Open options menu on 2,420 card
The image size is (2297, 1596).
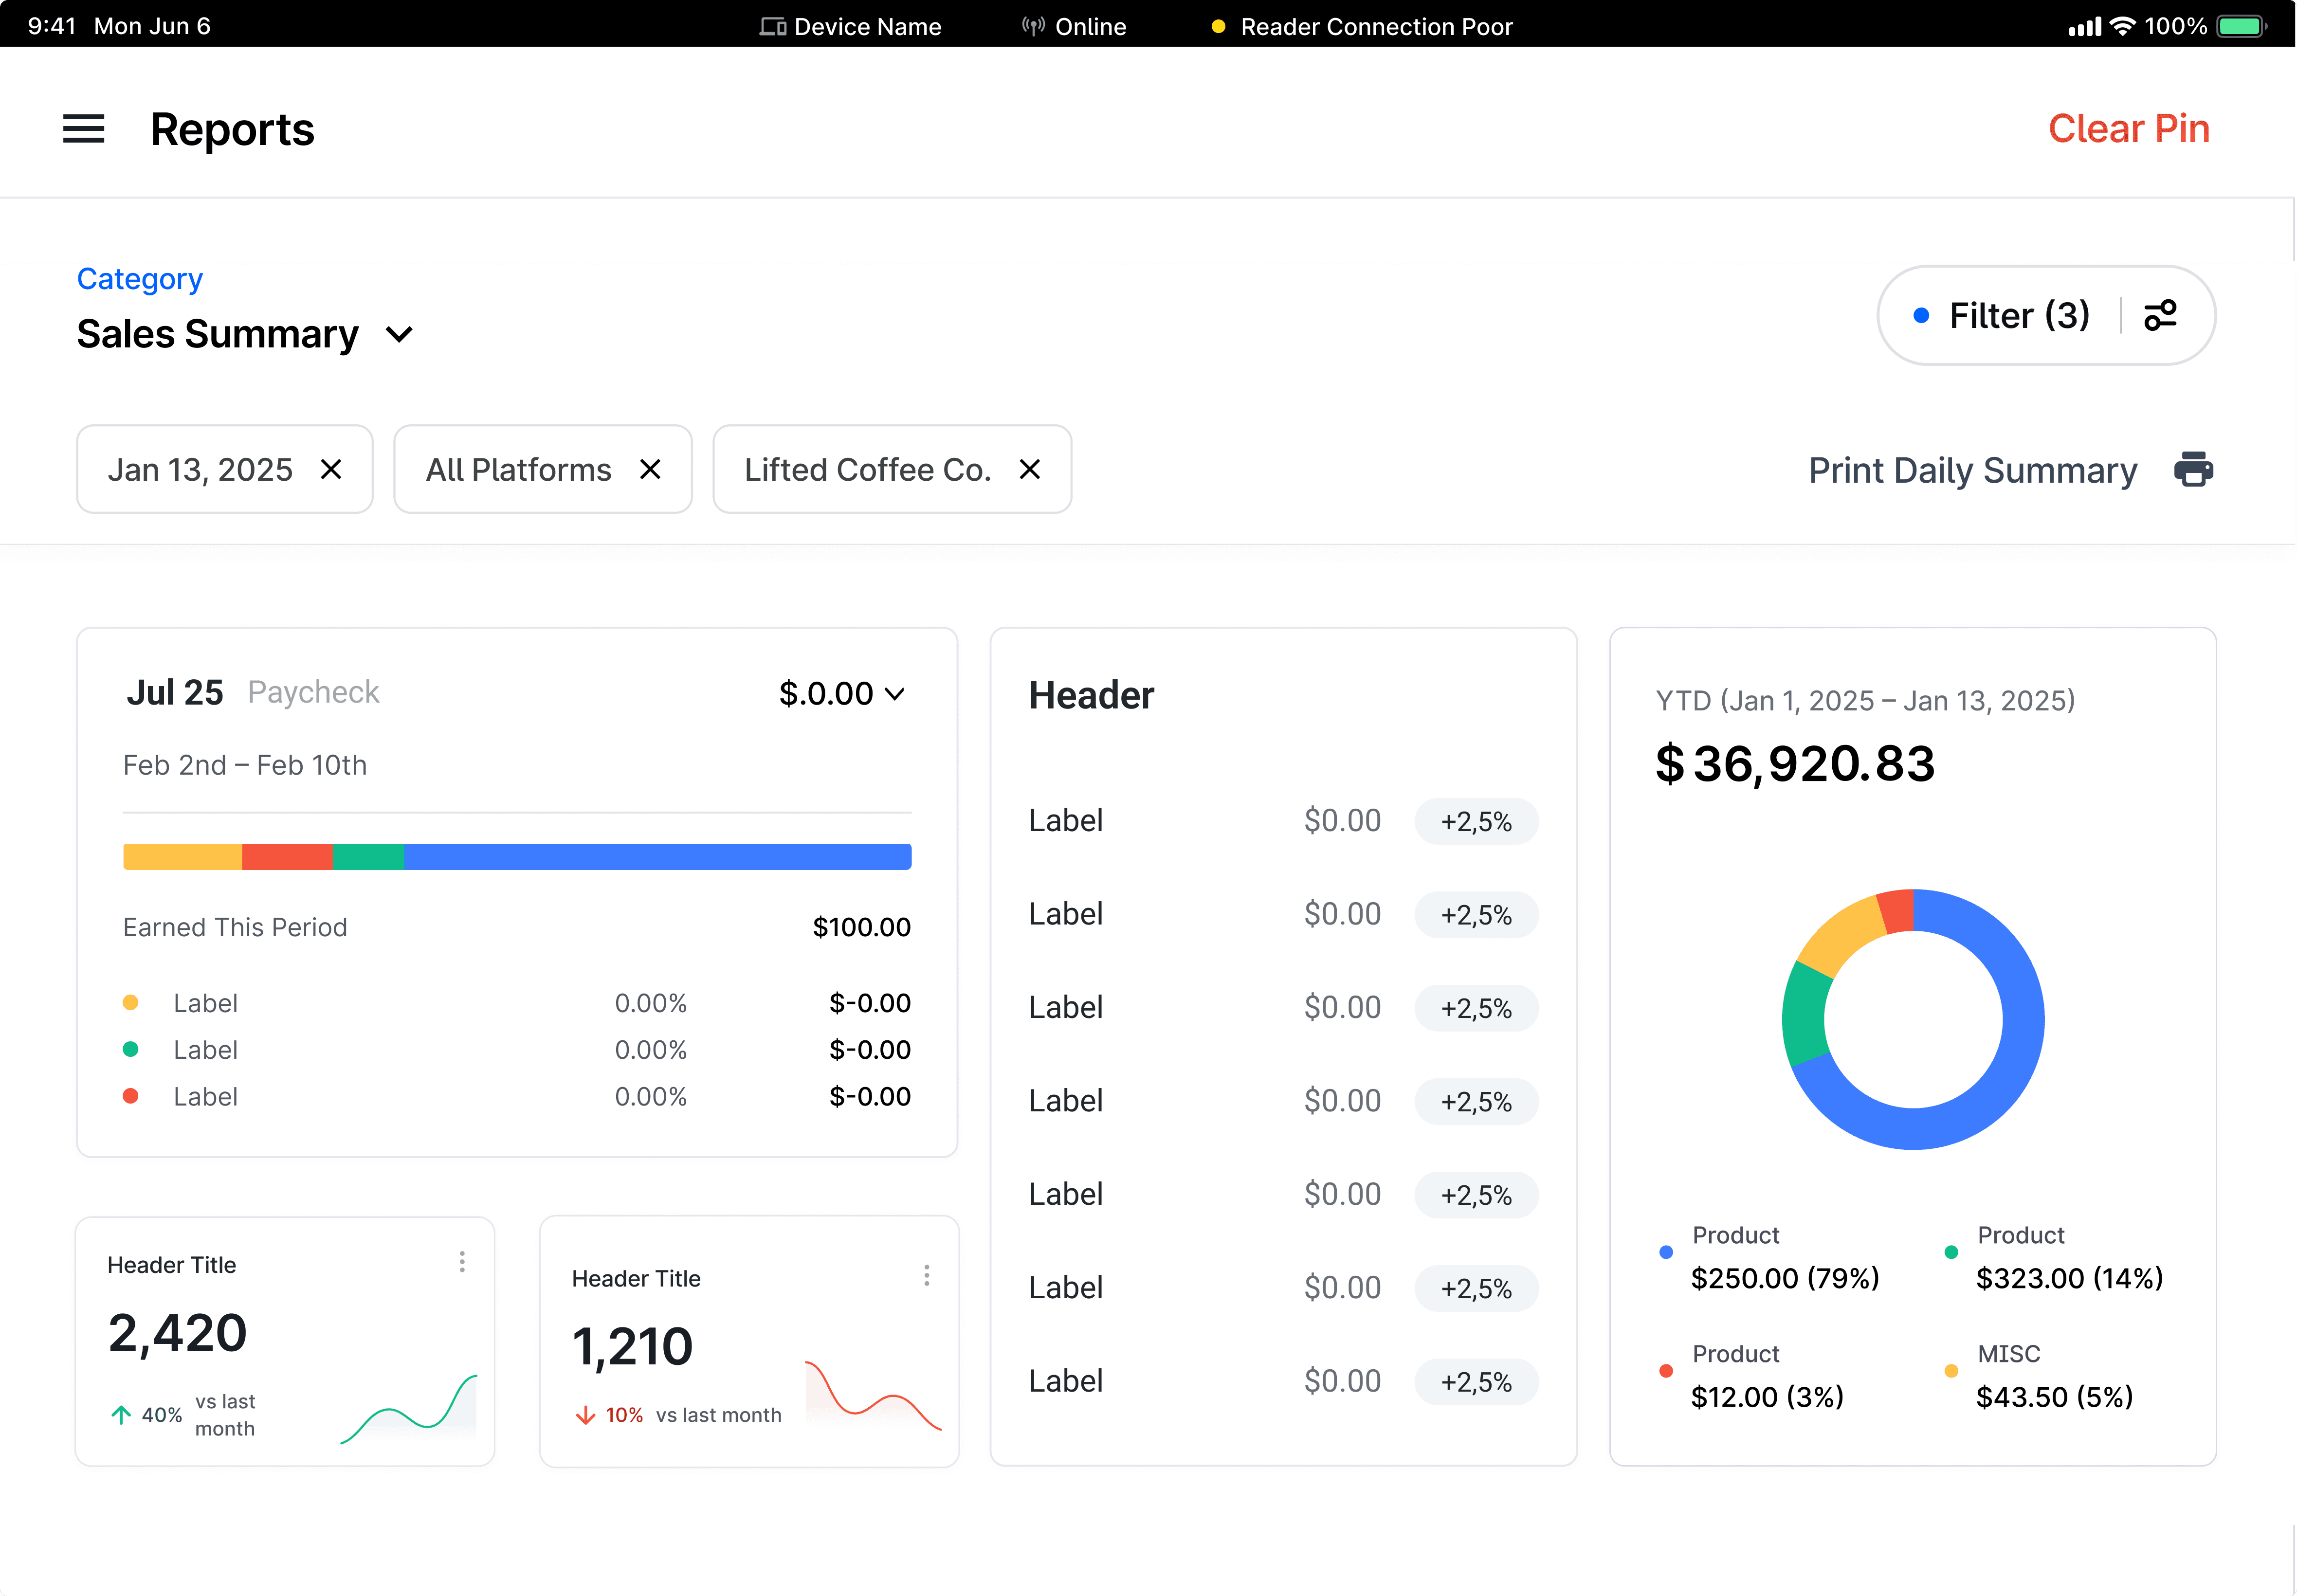click(x=462, y=1262)
